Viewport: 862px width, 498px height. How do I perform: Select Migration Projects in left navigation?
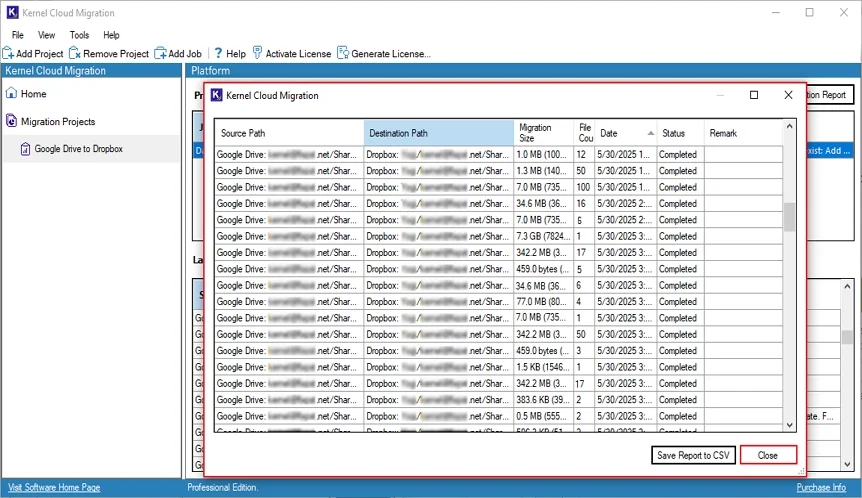58,121
